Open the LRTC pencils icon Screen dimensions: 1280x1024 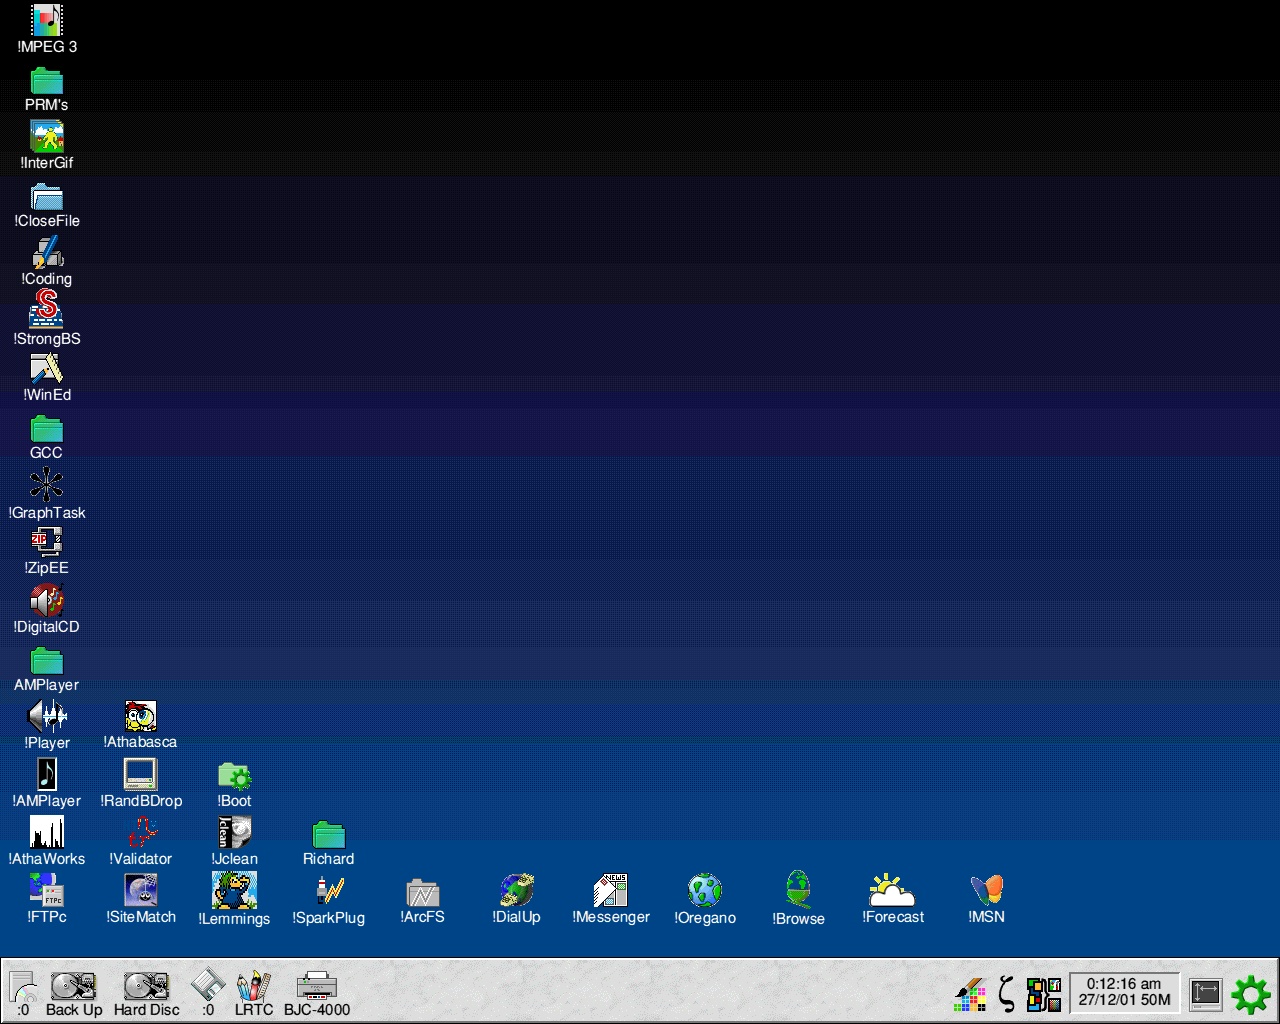coord(254,985)
